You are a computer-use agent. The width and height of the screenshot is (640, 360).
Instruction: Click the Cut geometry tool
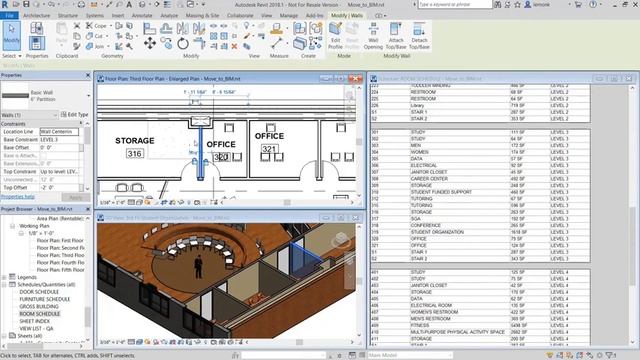(x=95, y=36)
